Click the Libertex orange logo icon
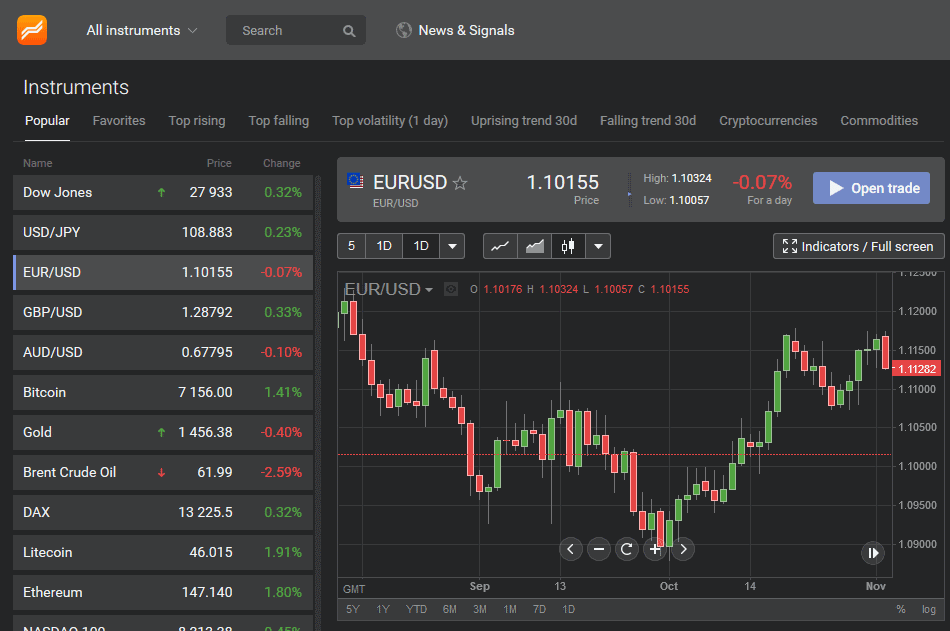950x631 pixels. (32, 30)
